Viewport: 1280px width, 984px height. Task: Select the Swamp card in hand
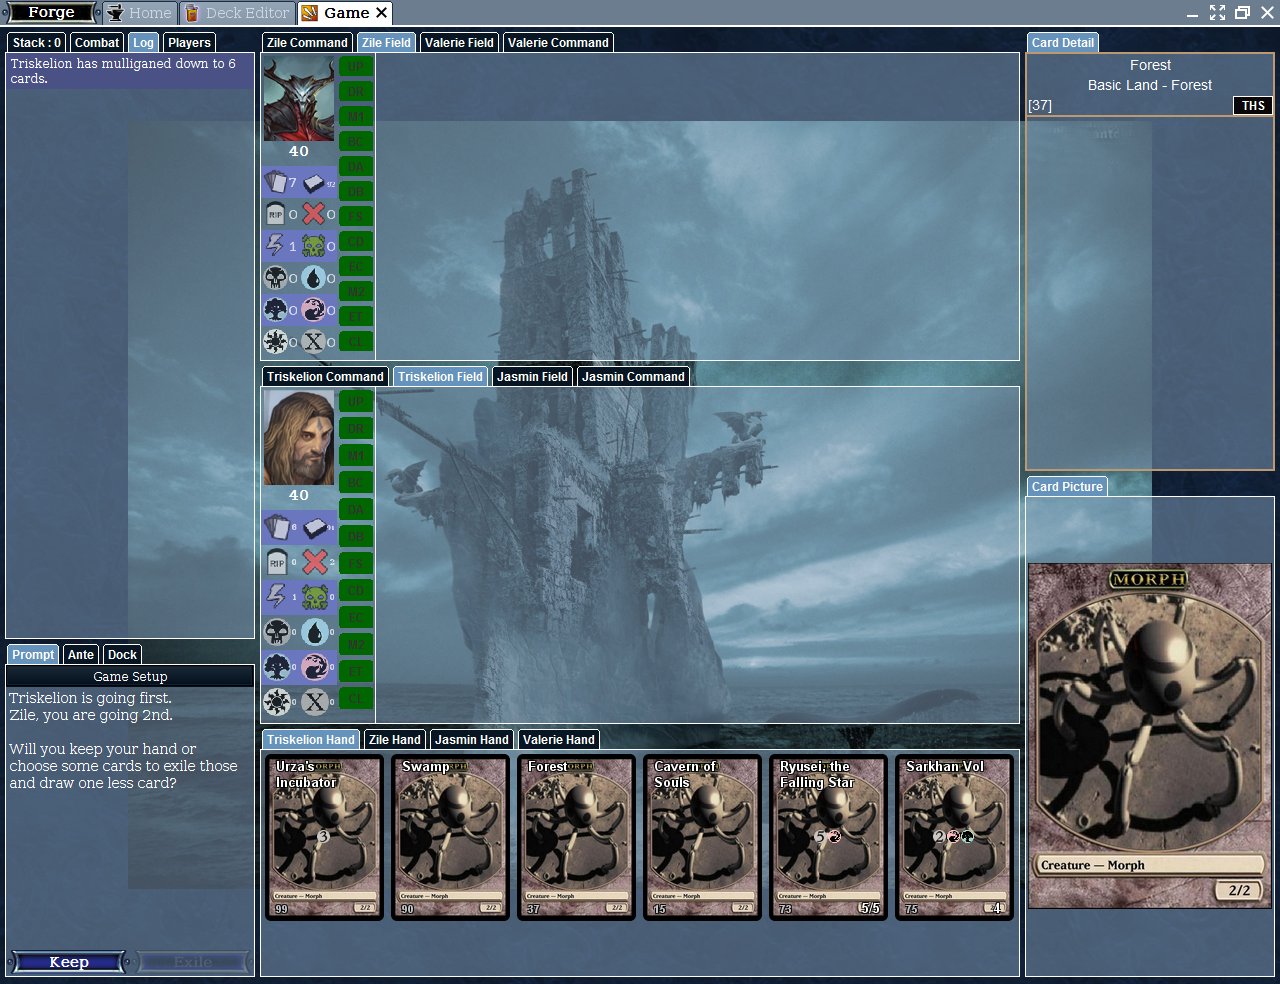pyautogui.click(x=450, y=837)
